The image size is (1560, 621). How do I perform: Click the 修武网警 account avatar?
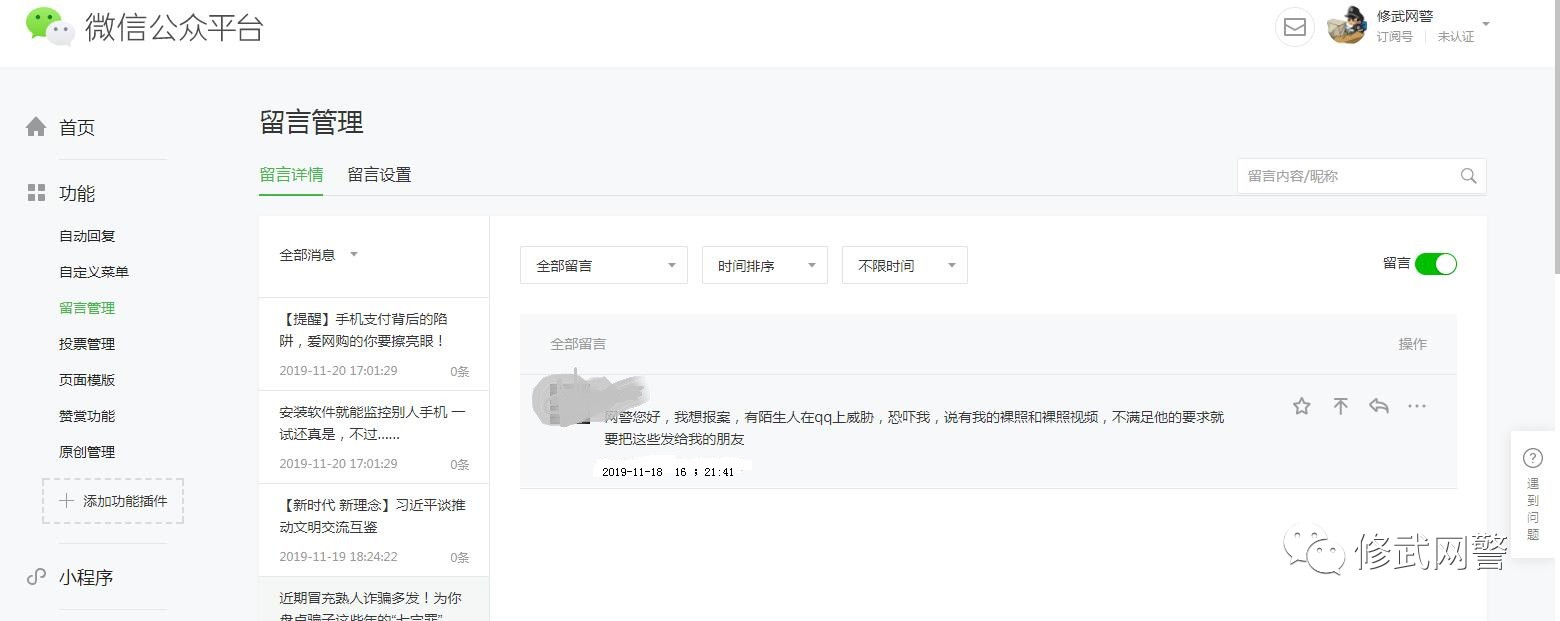tap(1347, 26)
